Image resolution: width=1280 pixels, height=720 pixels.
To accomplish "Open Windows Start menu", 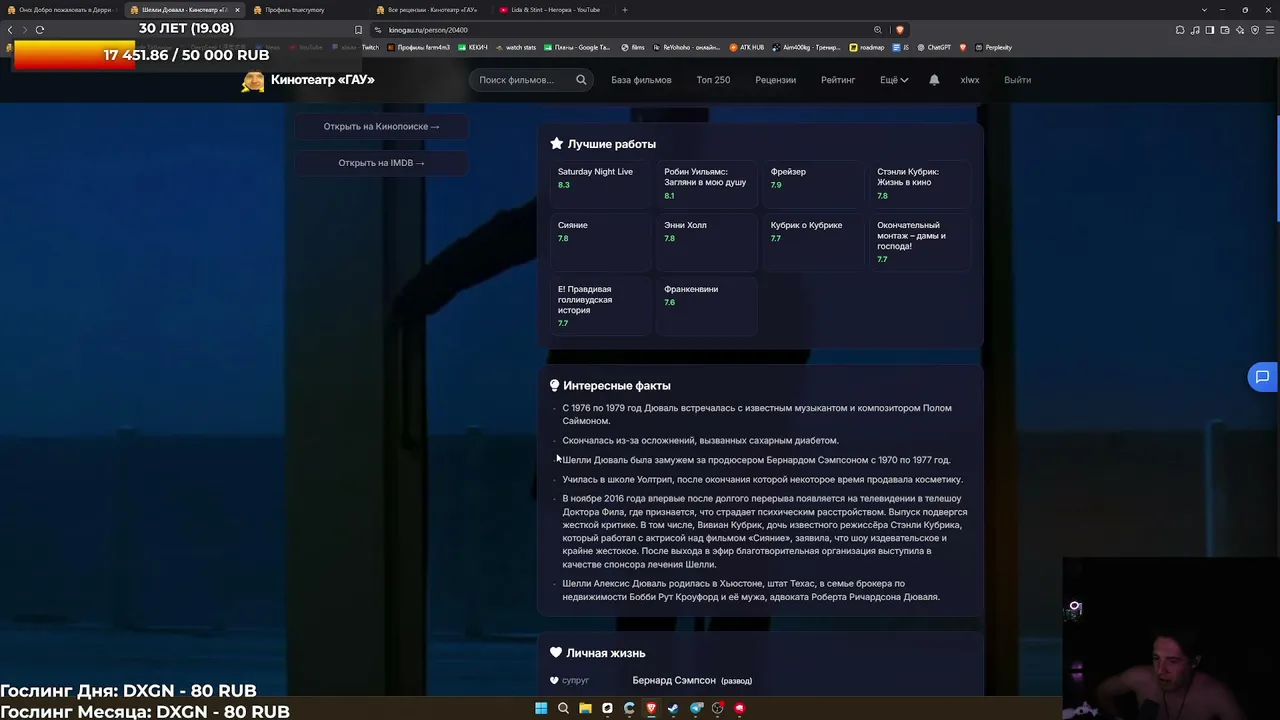I will 541,708.
